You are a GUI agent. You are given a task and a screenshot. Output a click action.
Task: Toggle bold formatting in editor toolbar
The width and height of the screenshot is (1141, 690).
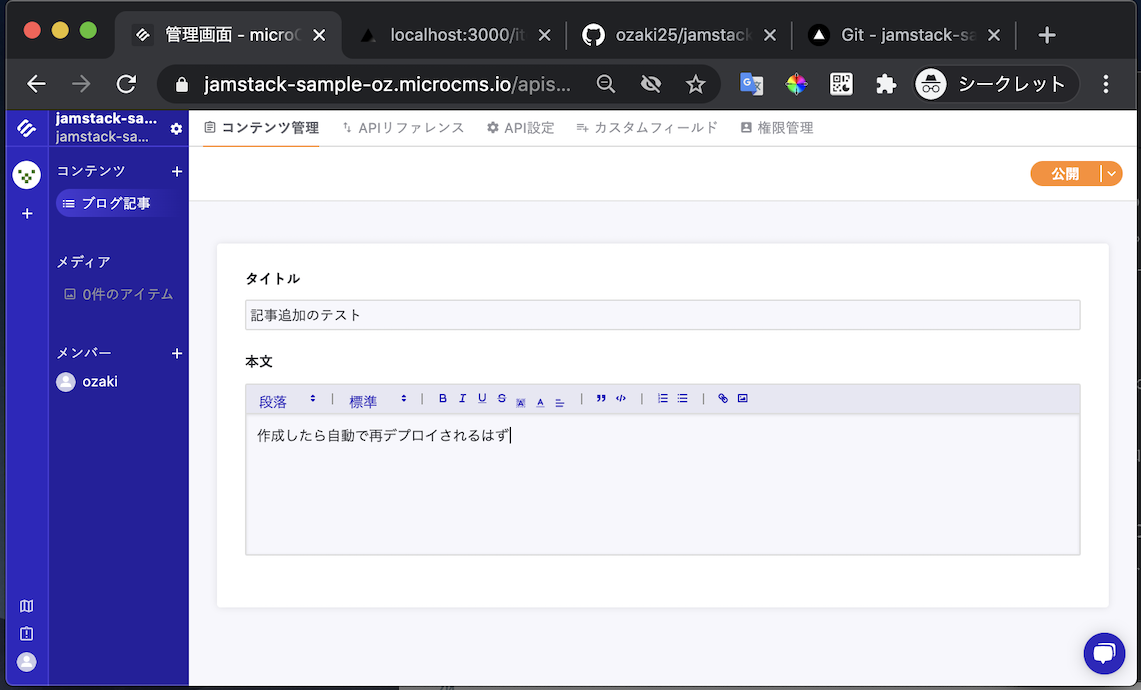442,398
